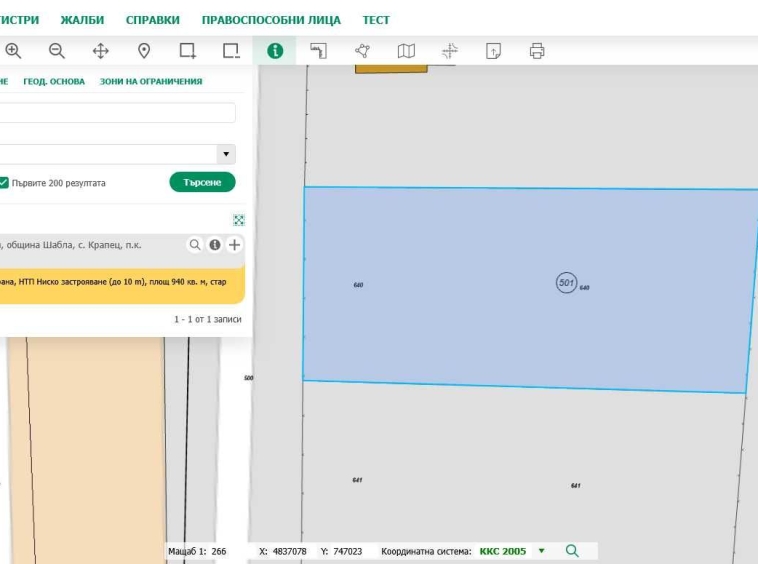Open the ПРАВОСПОСОБНИ ЛИЦА menu
Image resolution: width=758 pixels, height=564 pixels.
270,20
